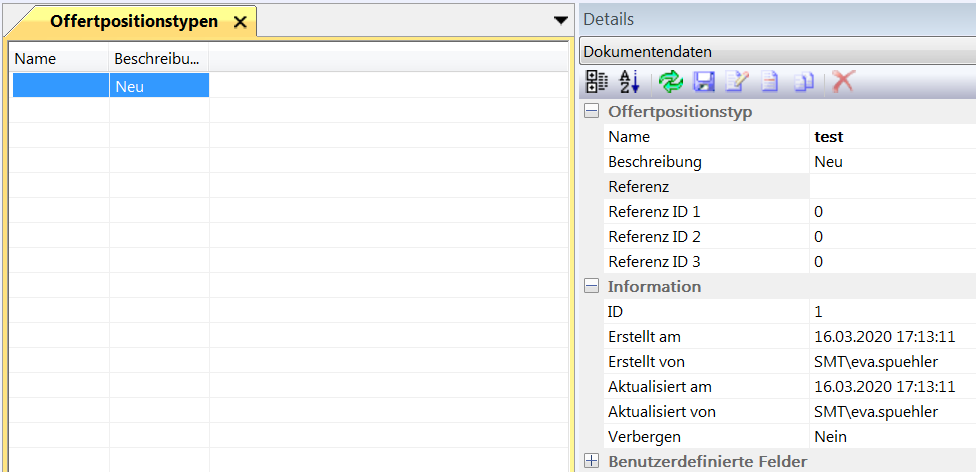The height and width of the screenshot is (472, 976).
Task: Sort by the Beschreibung column header
Action: [x=158, y=59]
